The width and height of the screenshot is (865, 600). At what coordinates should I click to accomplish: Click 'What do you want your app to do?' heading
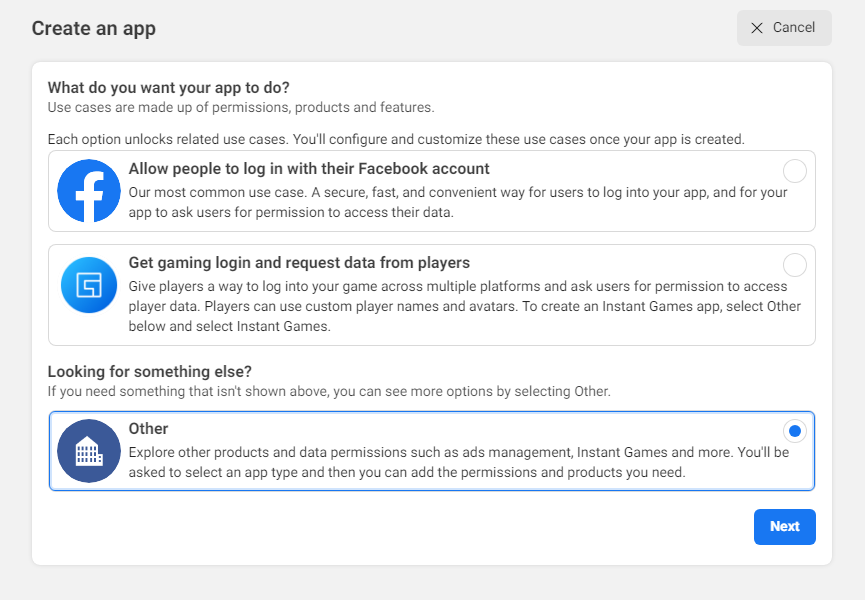pos(168,88)
